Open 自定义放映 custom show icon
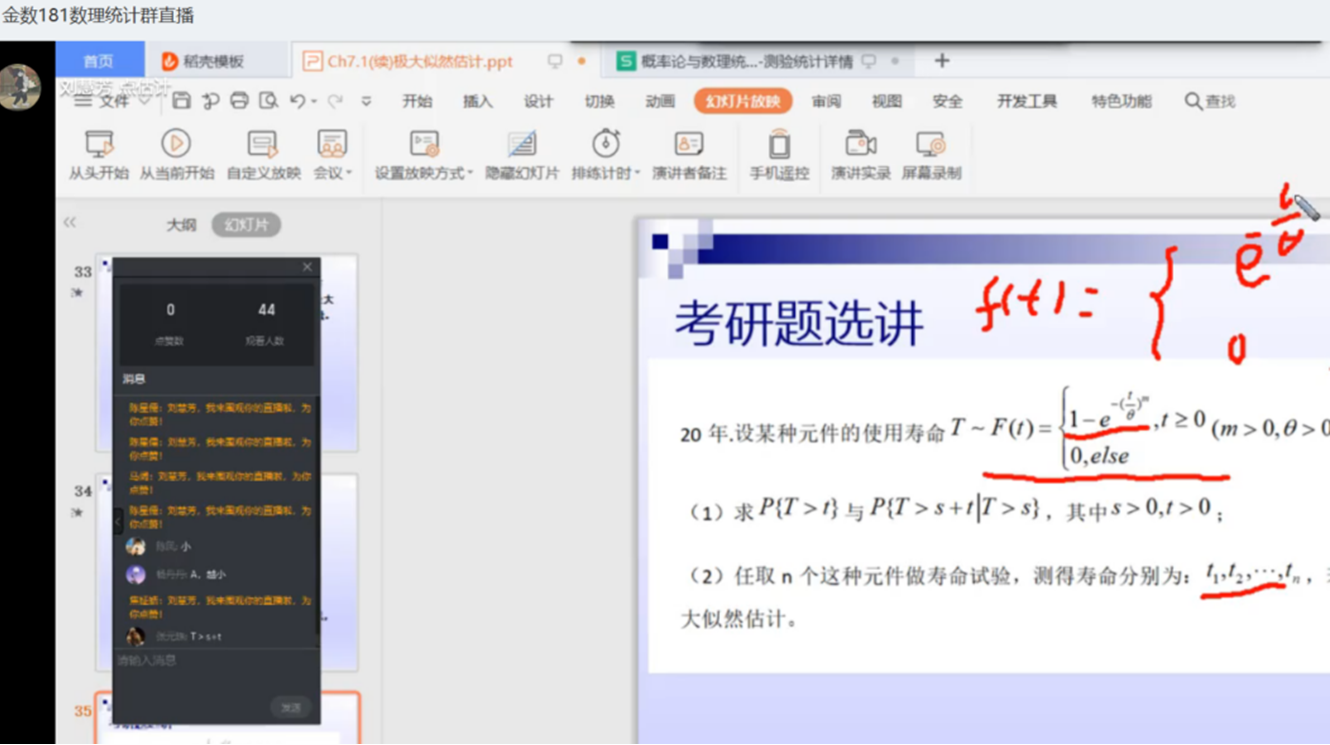The width and height of the screenshot is (1330, 745). [x=263, y=145]
